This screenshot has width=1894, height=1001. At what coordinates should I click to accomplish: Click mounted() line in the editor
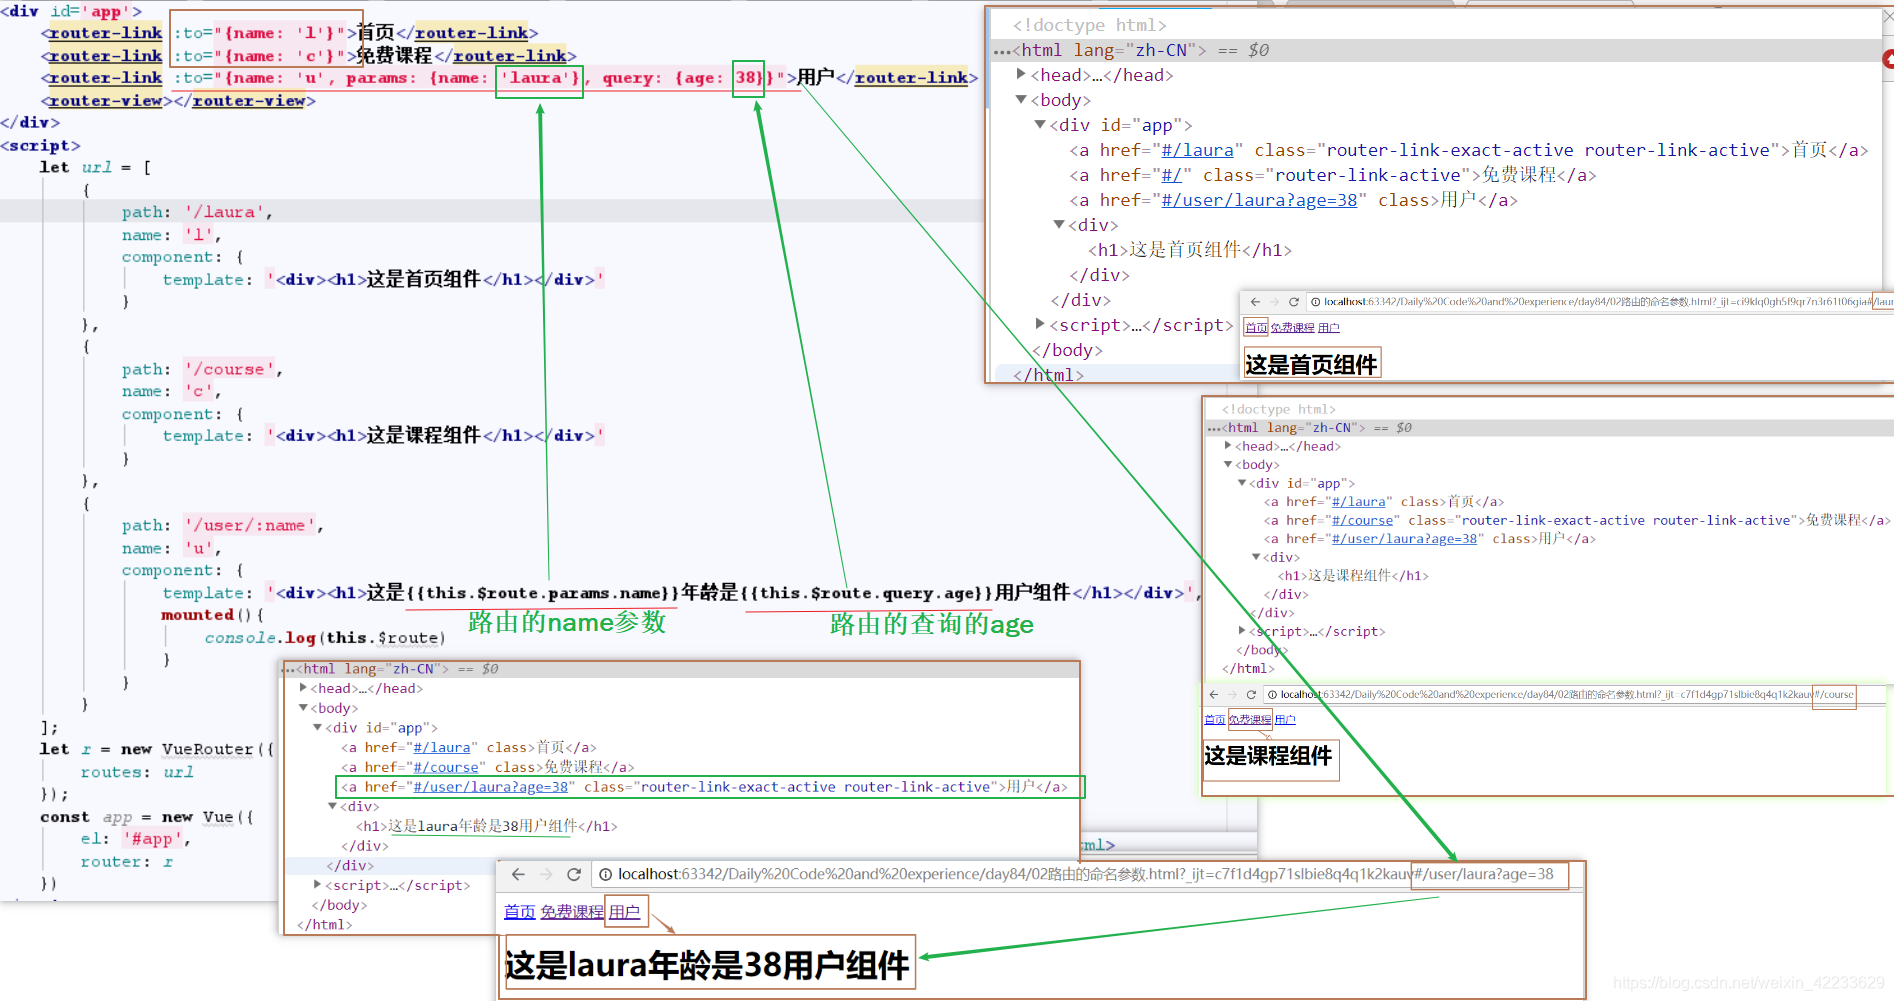point(212,615)
